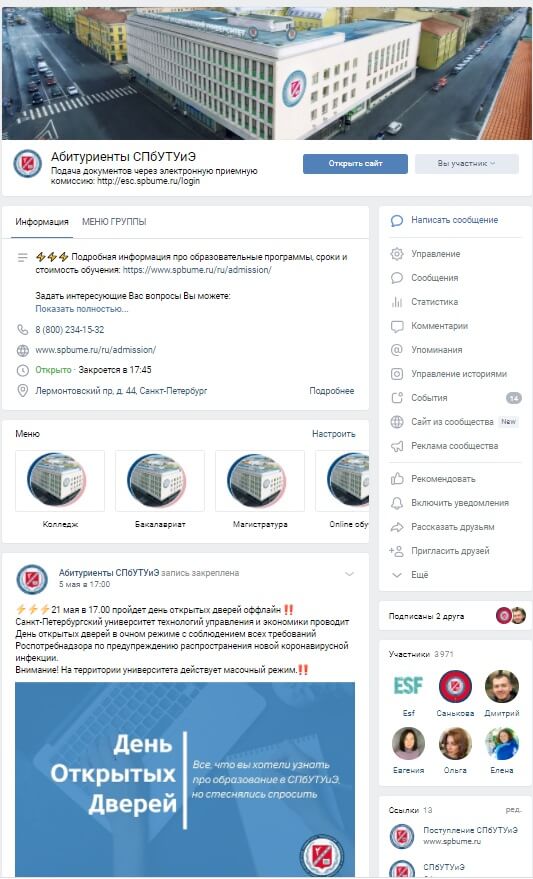
Task: Click the События counter badge
Action: (x=513, y=398)
